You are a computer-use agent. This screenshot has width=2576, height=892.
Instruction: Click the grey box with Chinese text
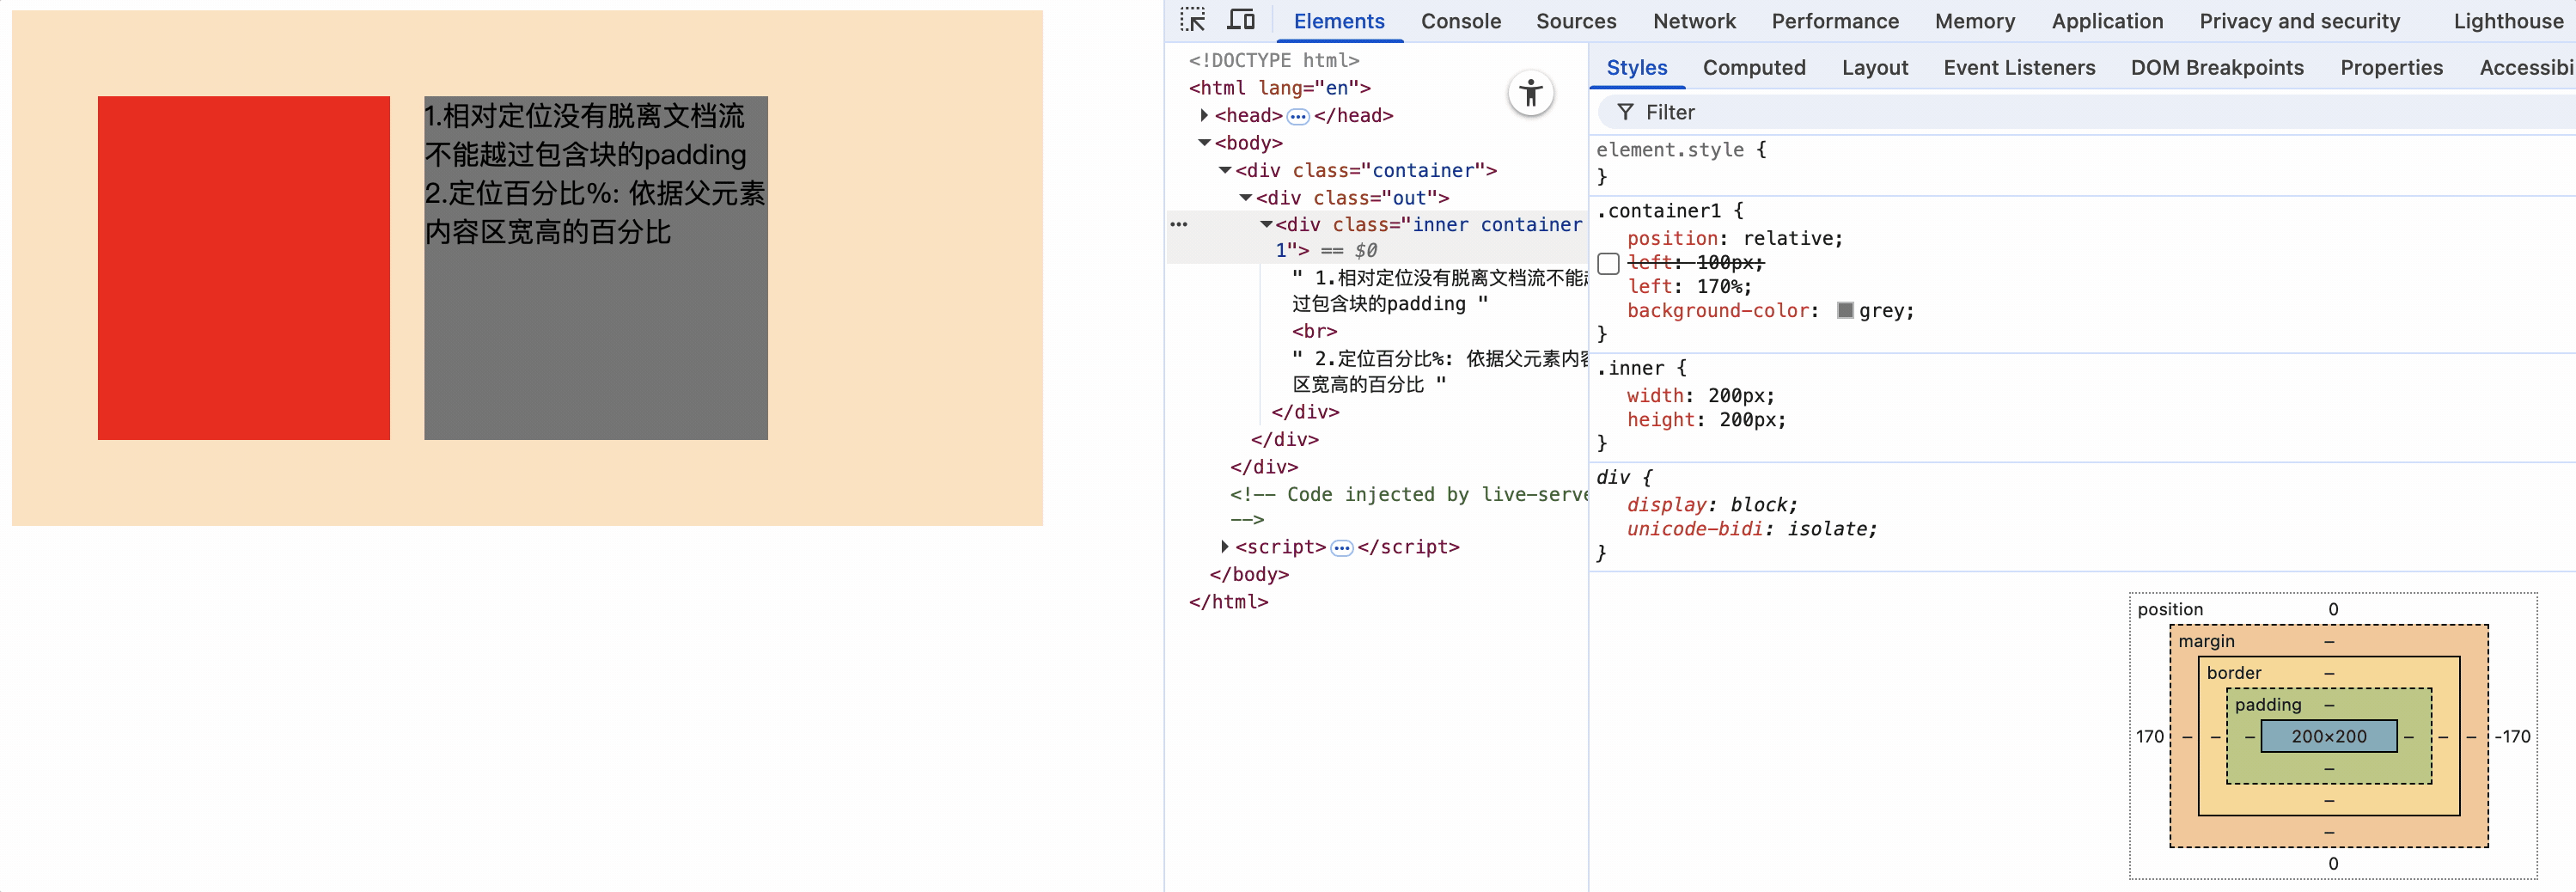[x=596, y=268]
